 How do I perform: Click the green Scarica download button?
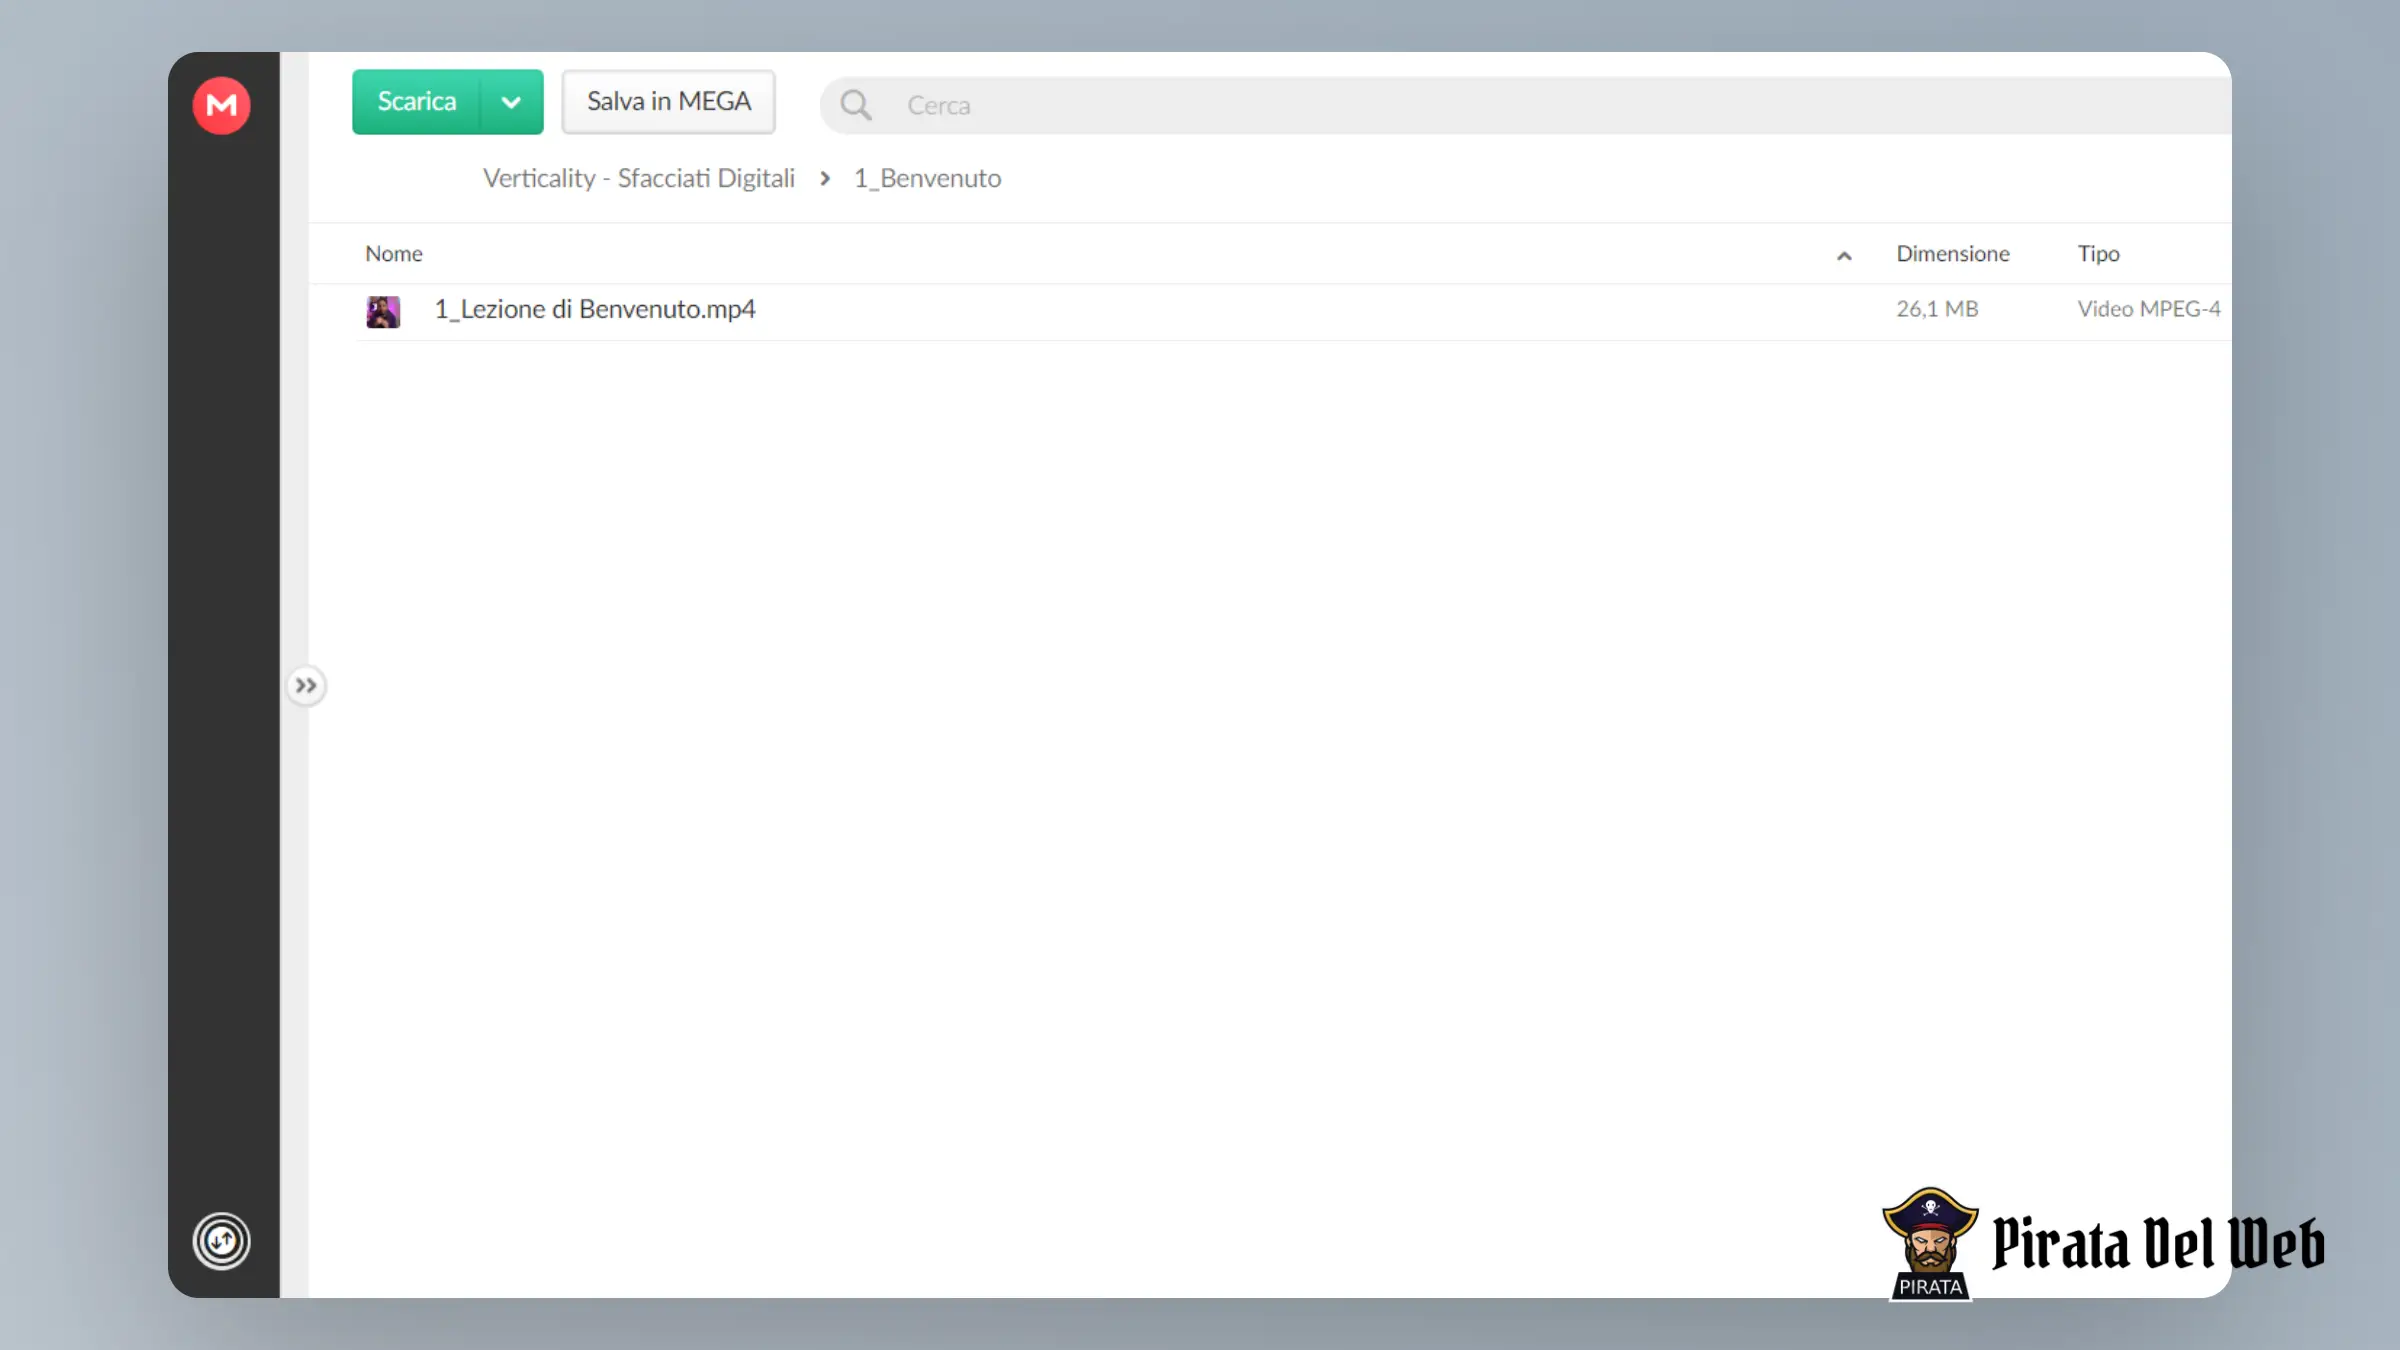[x=416, y=102]
